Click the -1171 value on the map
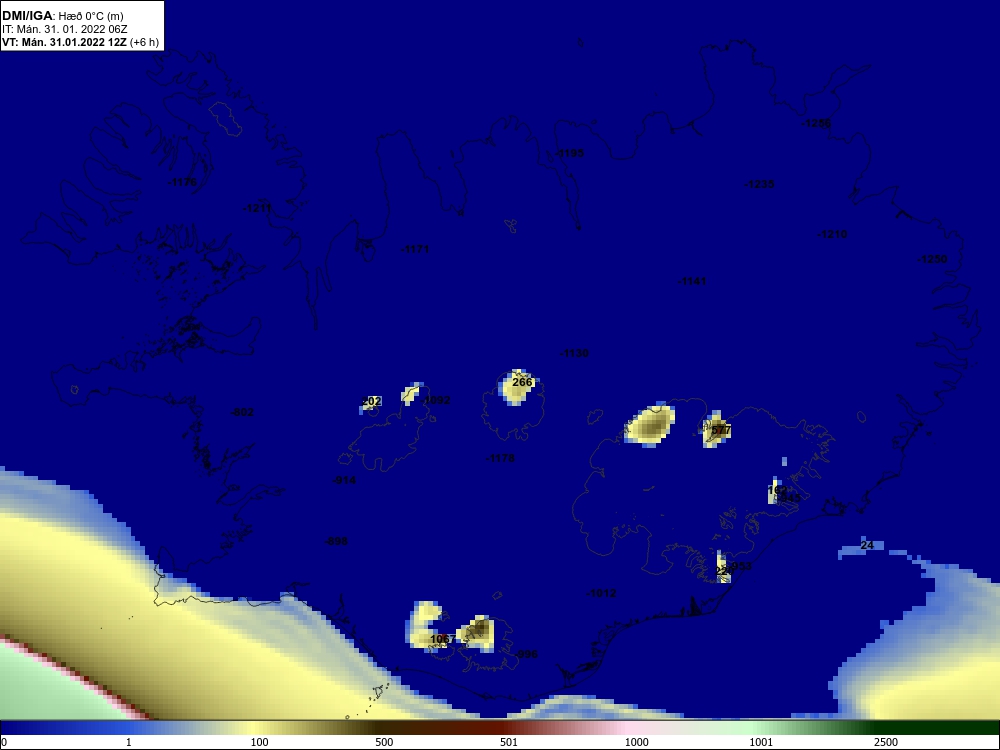 tap(415, 249)
